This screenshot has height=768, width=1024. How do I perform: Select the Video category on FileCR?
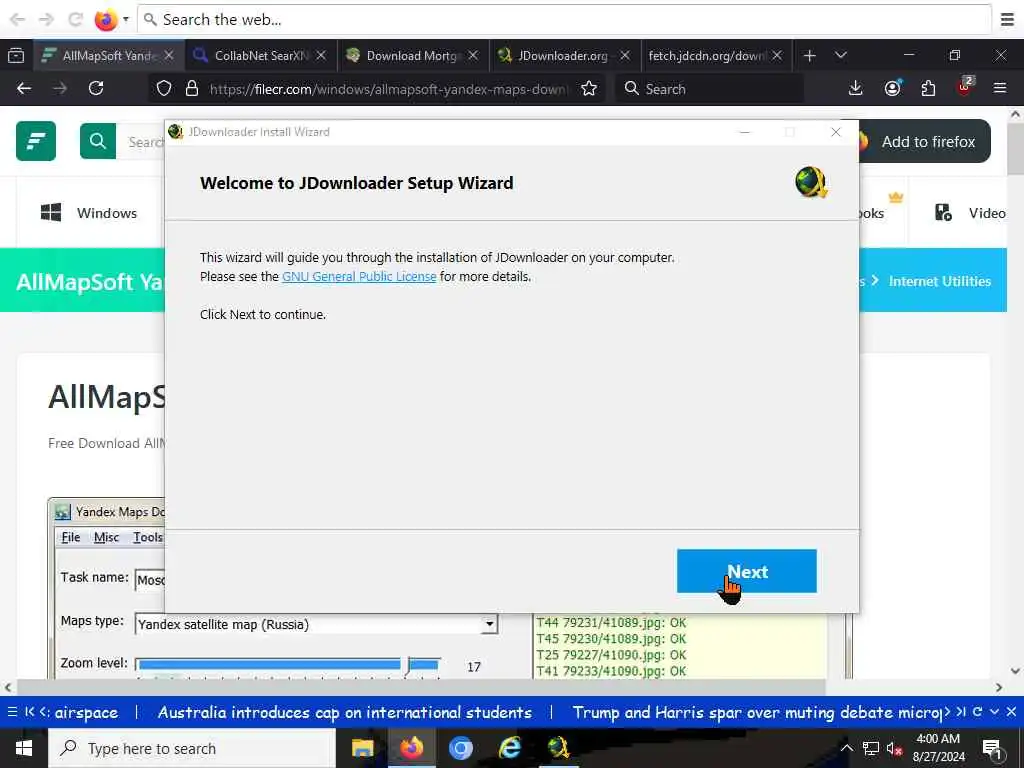click(970, 213)
